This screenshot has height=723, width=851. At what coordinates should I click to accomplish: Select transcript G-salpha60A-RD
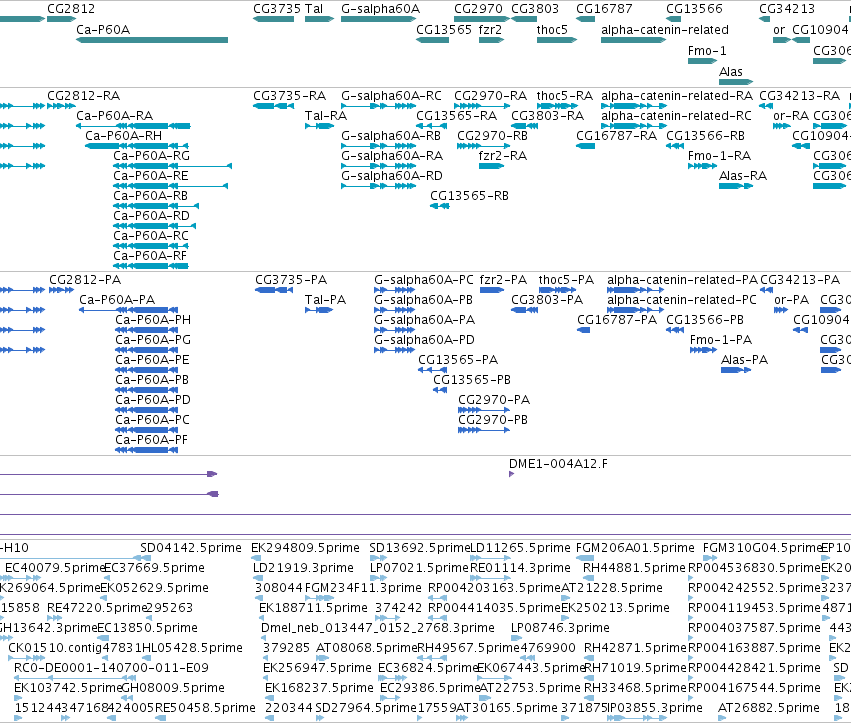pos(378,186)
